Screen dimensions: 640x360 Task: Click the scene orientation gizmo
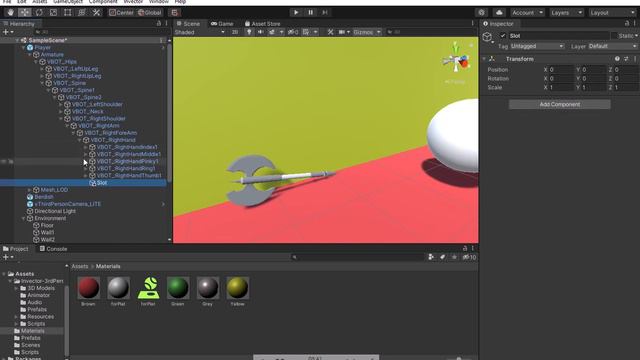point(456,61)
